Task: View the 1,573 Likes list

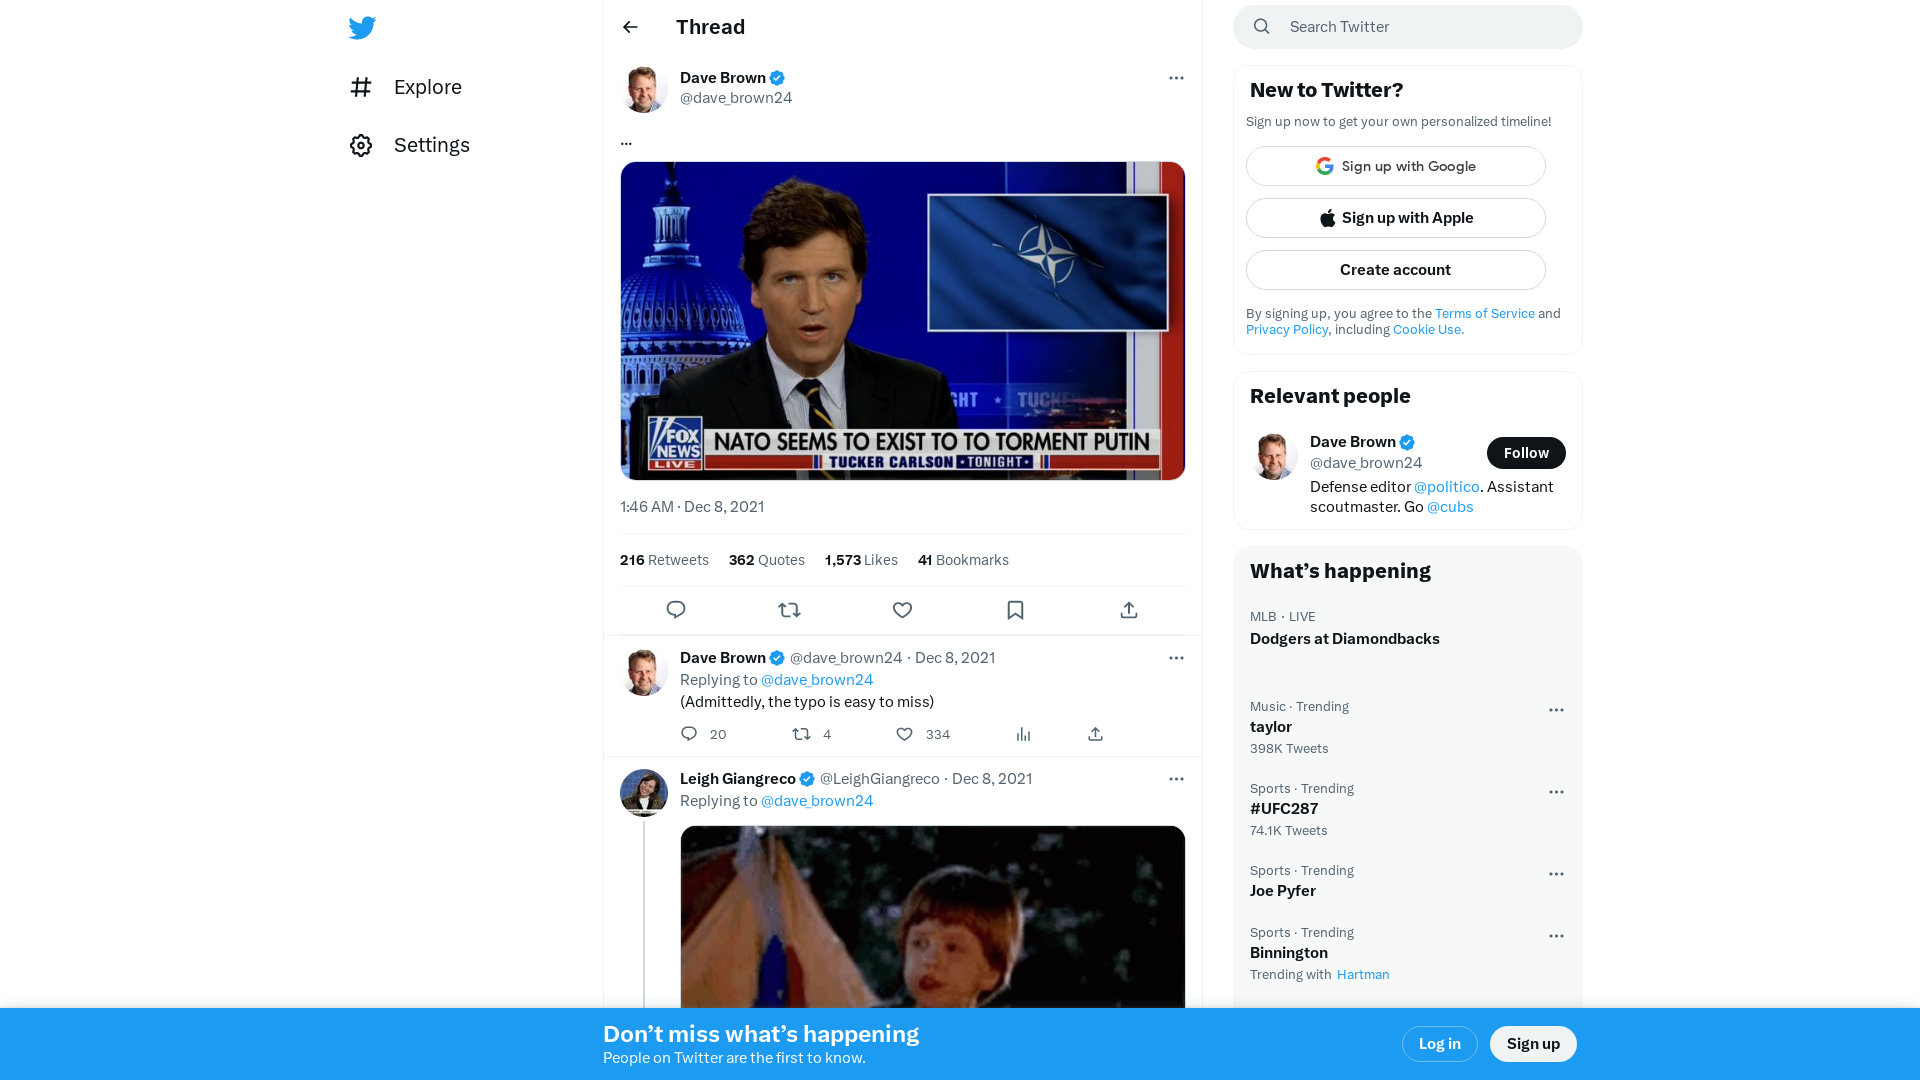Action: tap(861, 560)
